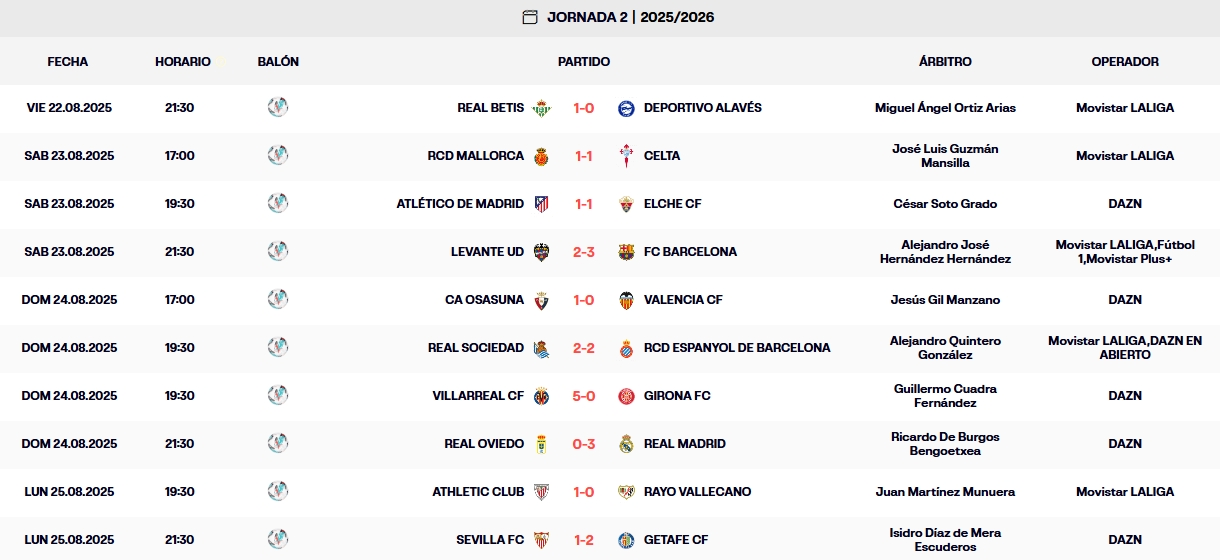Click the Atlético de Madrid crest
Viewport: 1220px width, 560px height.
click(x=541, y=204)
